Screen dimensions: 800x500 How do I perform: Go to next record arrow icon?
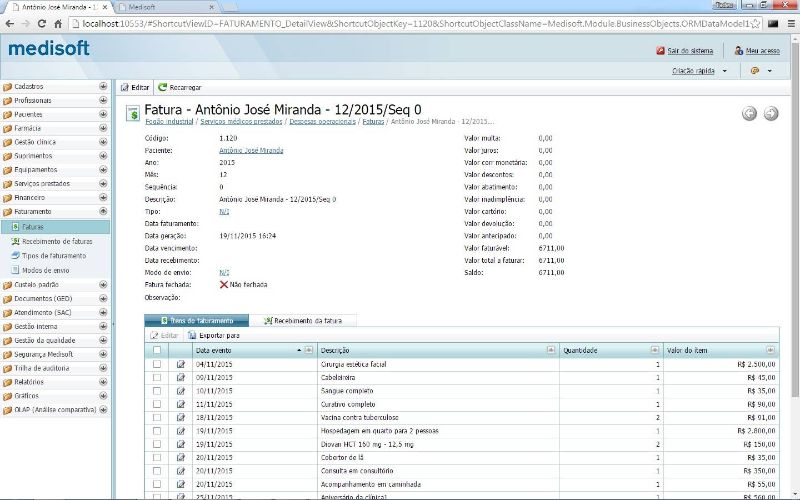tap(771, 113)
